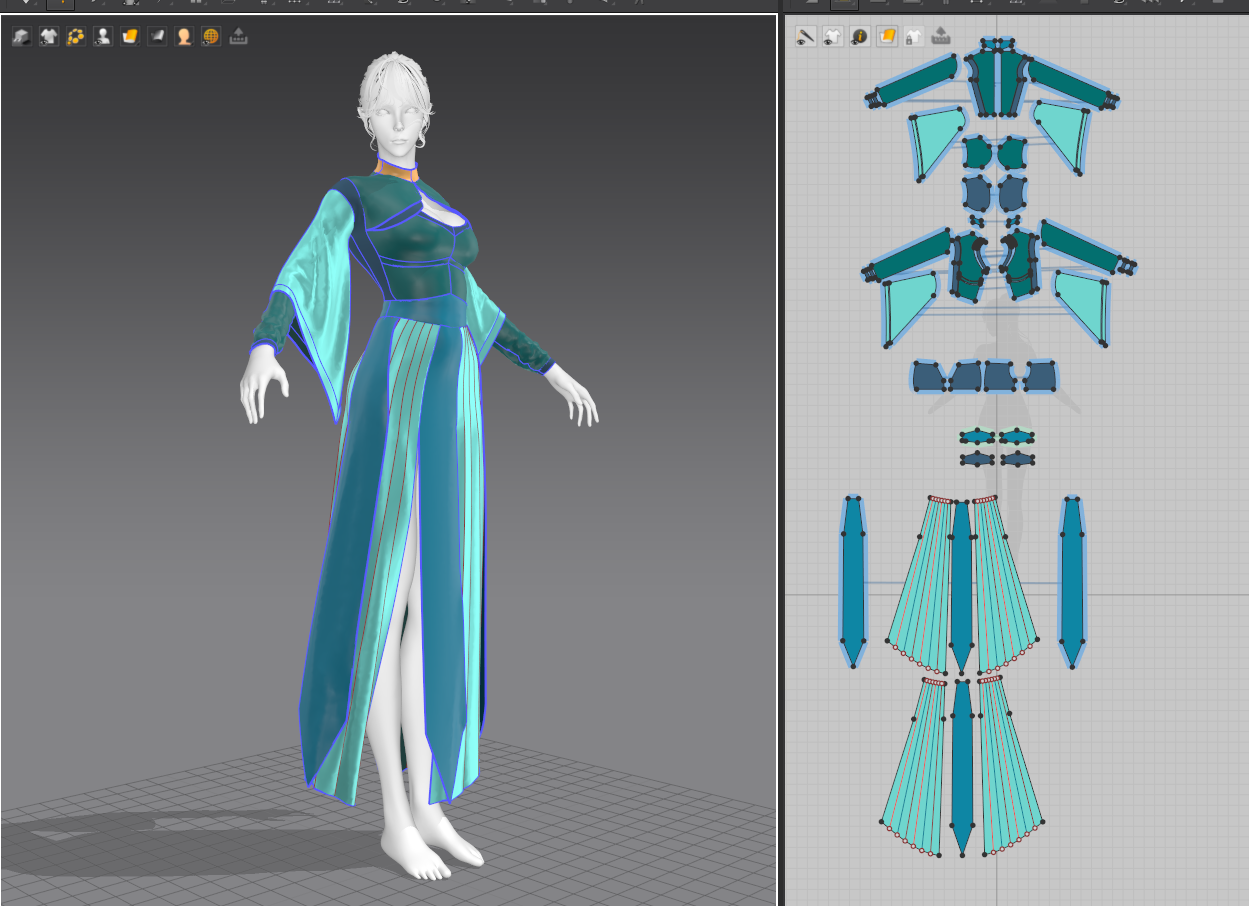1249x906 pixels.
Task: Open 3D simulation environment icon in 3D window
Action: (22, 37)
